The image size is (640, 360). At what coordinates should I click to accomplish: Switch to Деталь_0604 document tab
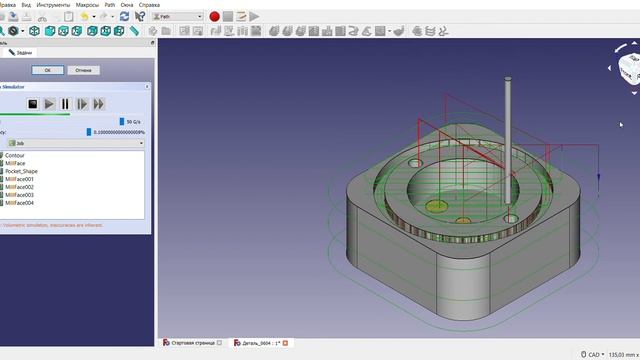261,343
